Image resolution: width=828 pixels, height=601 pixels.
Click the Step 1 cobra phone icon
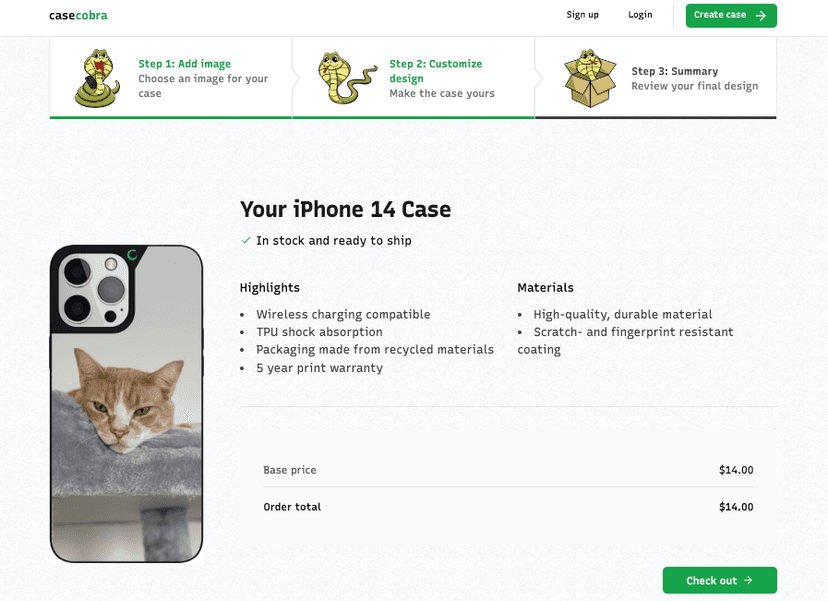tap(97, 78)
